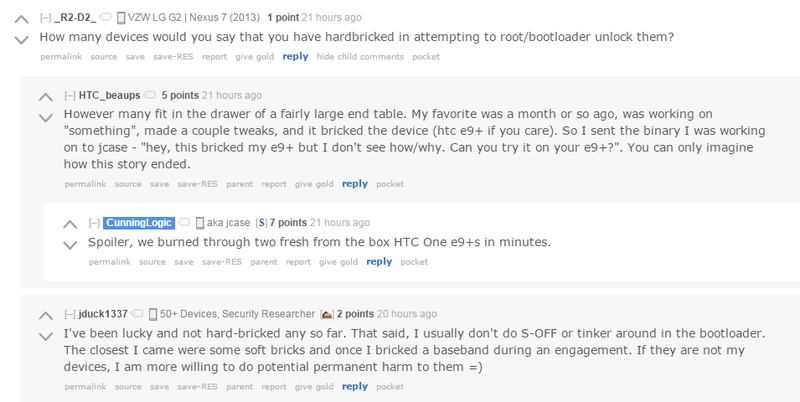Image resolution: width=800 pixels, height=402 pixels.
Task: Collapse HTC_beaups' comment with [–] toggle
Action: click(70, 95)
